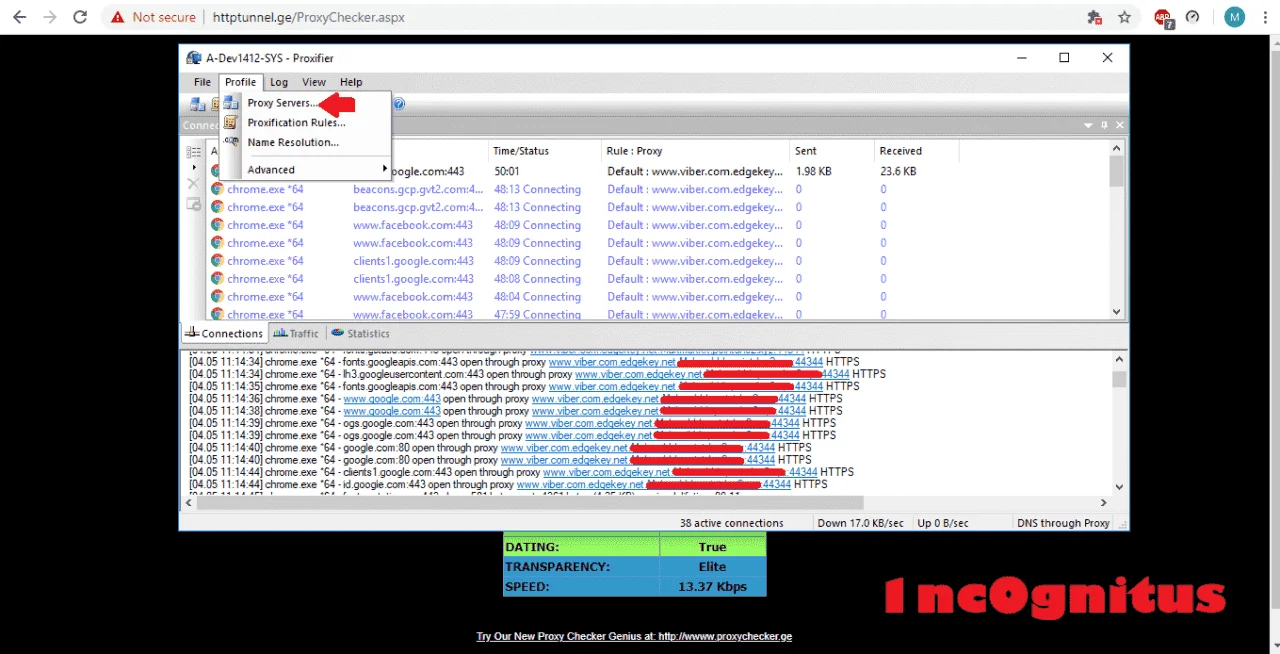
Task: Click the 1.98 KB sent value
Action: coord(815,171)
